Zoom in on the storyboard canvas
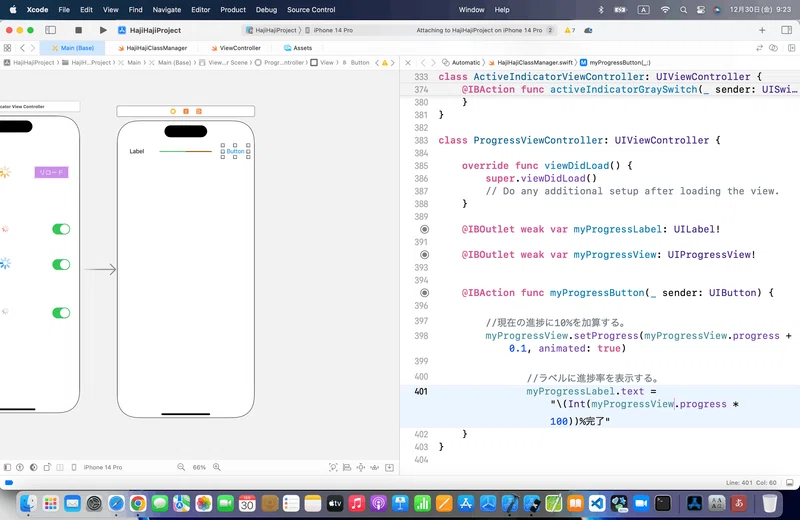Image resolution: width=800 pixels, height=520 pixels. (x=217, y=467)
